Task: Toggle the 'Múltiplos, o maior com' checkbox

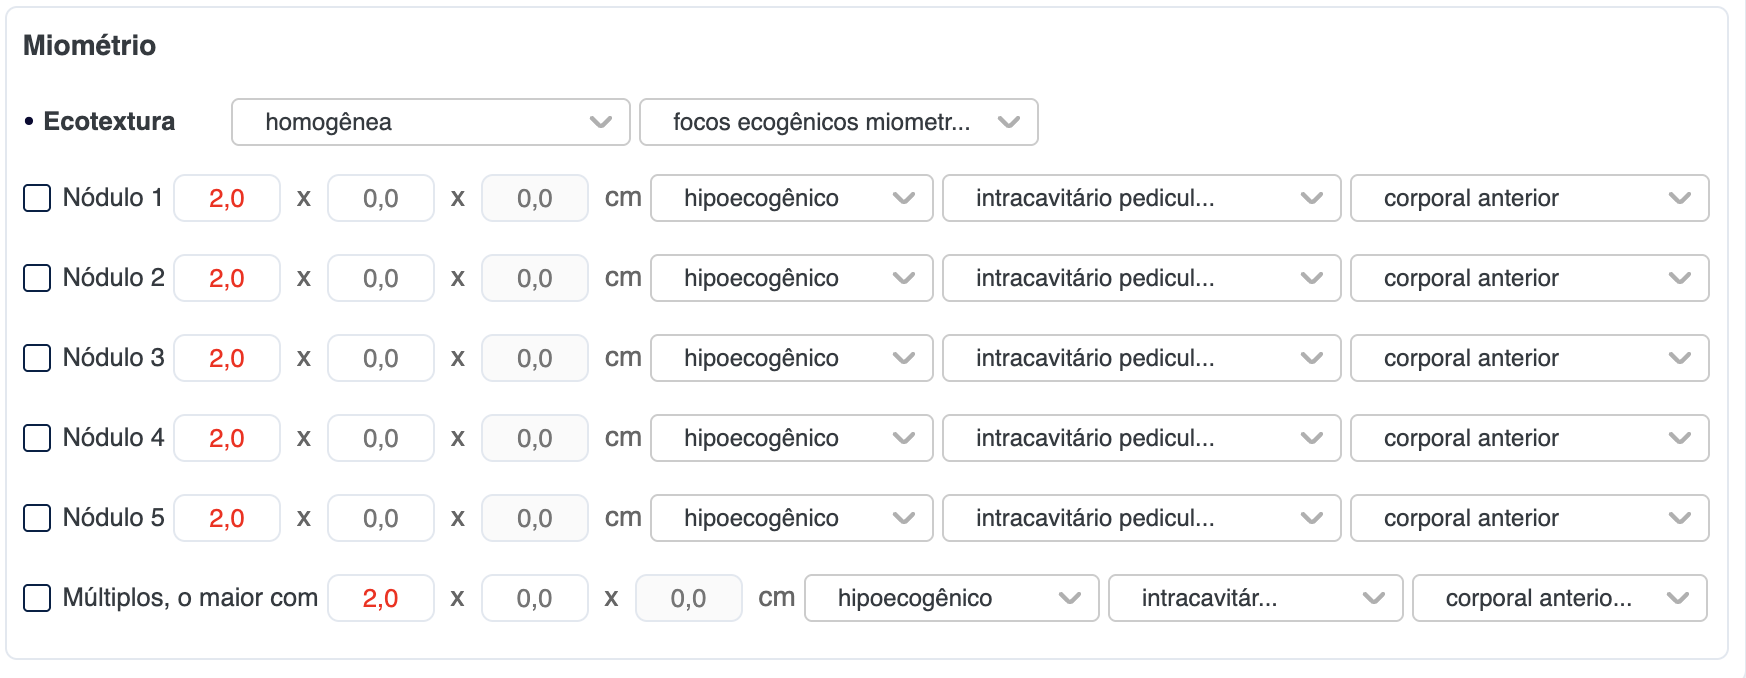Action: coord(37,598)
